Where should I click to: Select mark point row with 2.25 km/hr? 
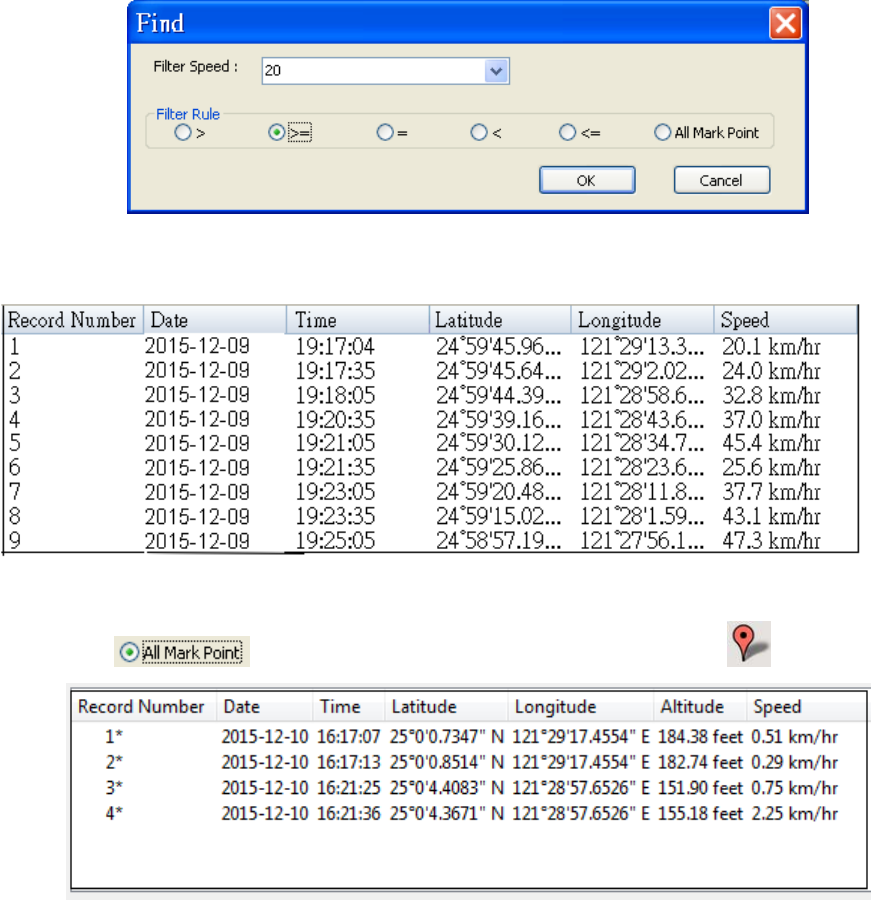tap(469, 813)
